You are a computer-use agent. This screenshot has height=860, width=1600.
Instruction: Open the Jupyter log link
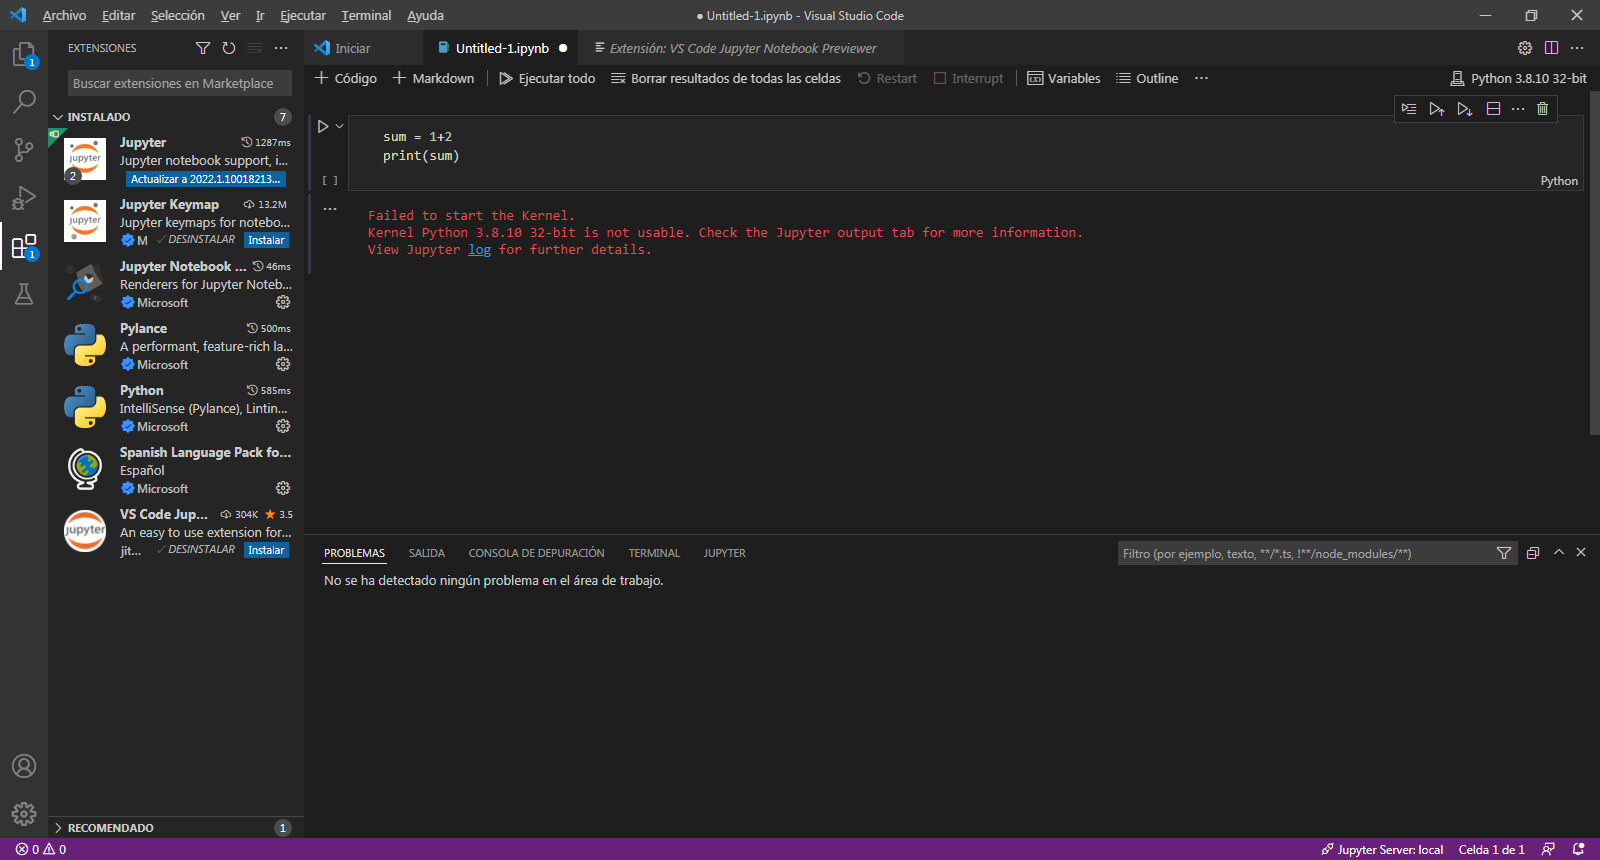click(x=479, y=250)
